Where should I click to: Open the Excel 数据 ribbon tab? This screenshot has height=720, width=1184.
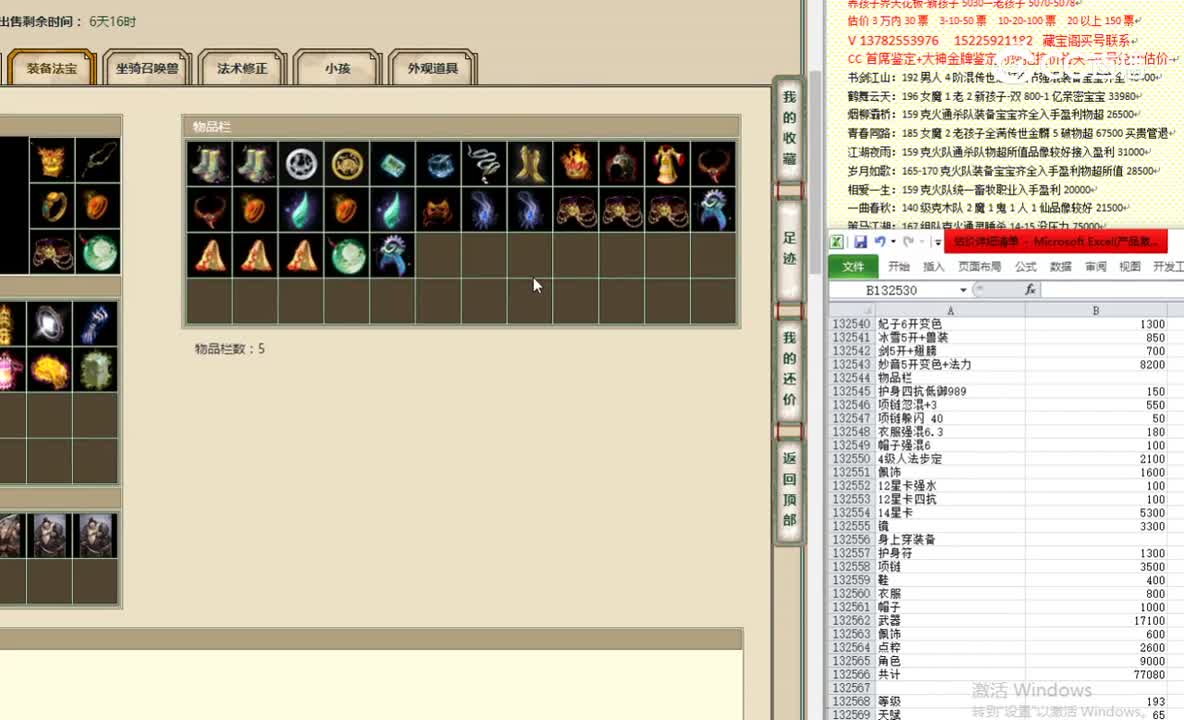tap(1060, 266)
